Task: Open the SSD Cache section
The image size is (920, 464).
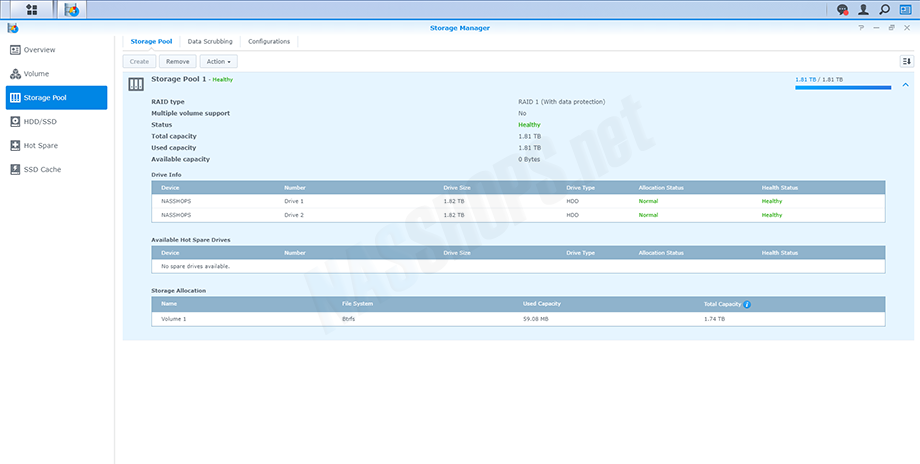Action: click(56, 170)
